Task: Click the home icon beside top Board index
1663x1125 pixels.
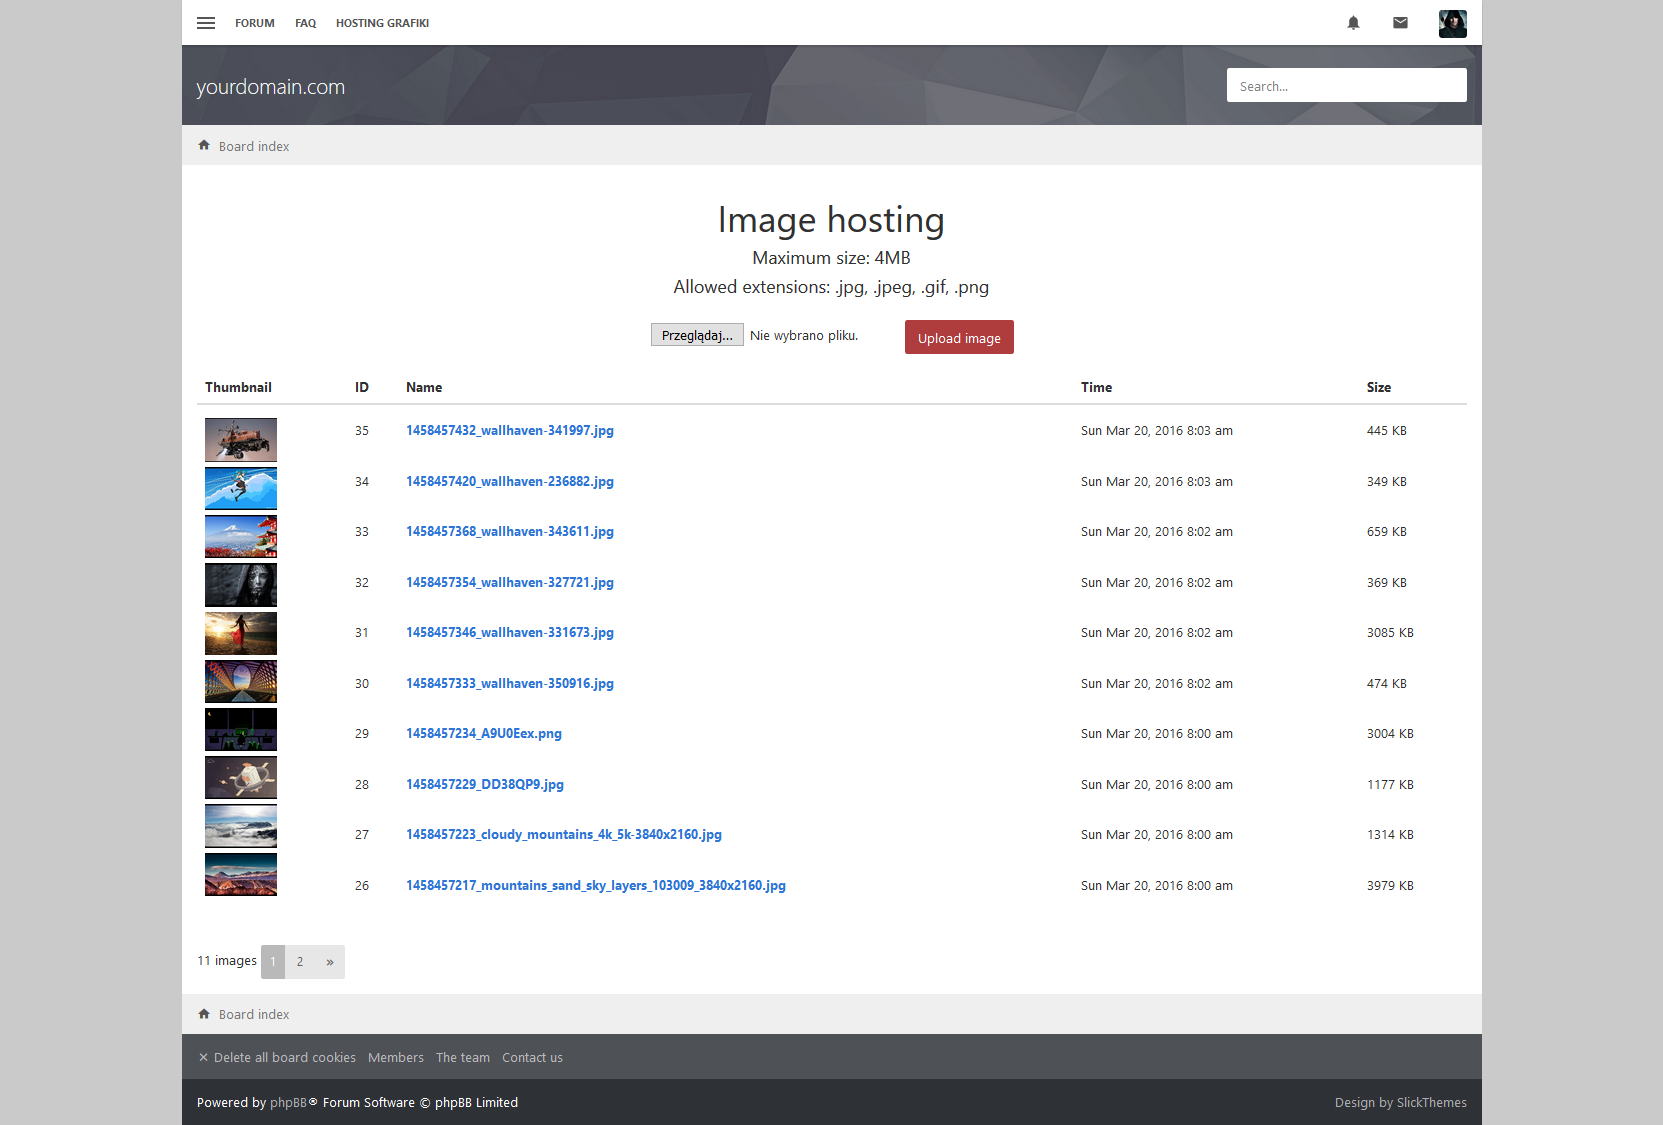Action: coord(204,146)
